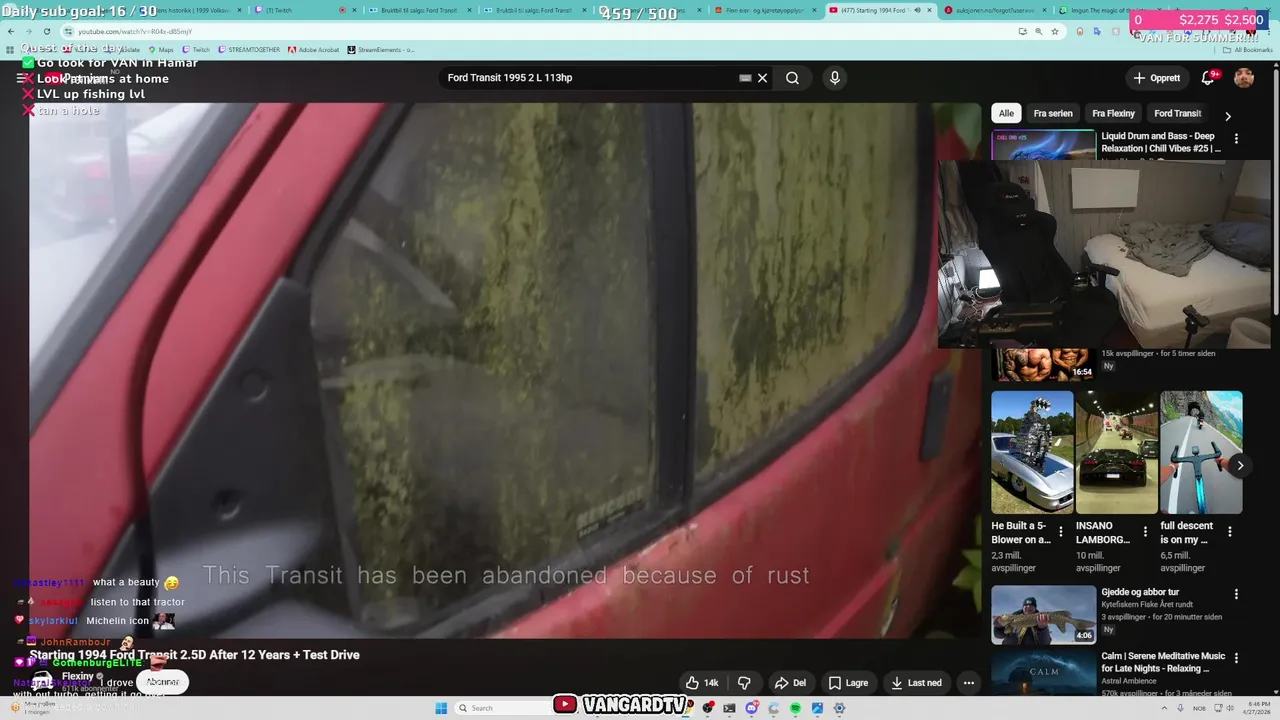Click the playing Ford Transit video
1280x720 pixels.
pos(505,370)
